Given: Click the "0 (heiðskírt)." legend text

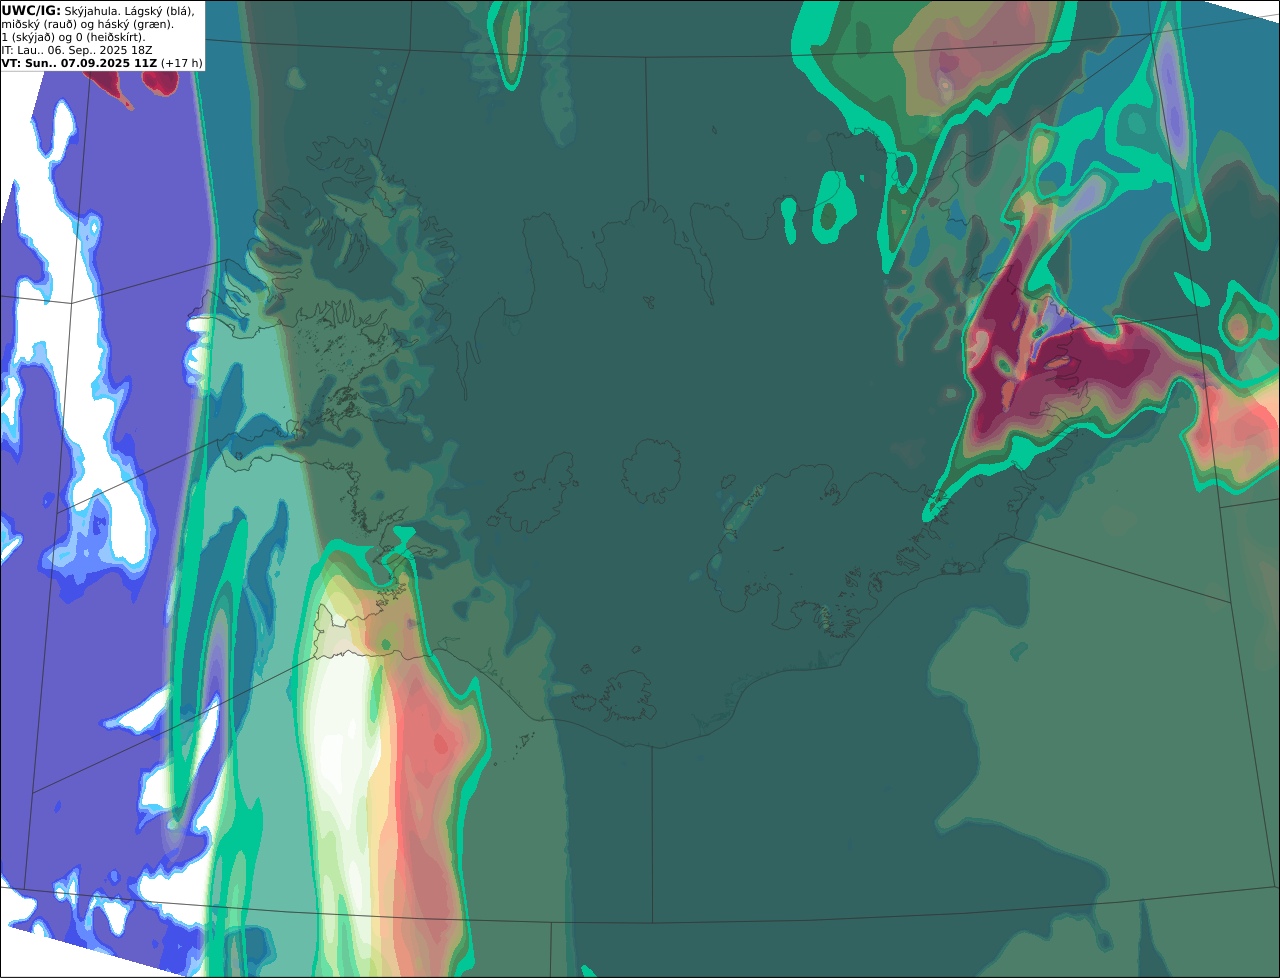Looking at the screenshot, I should (110, 37).
